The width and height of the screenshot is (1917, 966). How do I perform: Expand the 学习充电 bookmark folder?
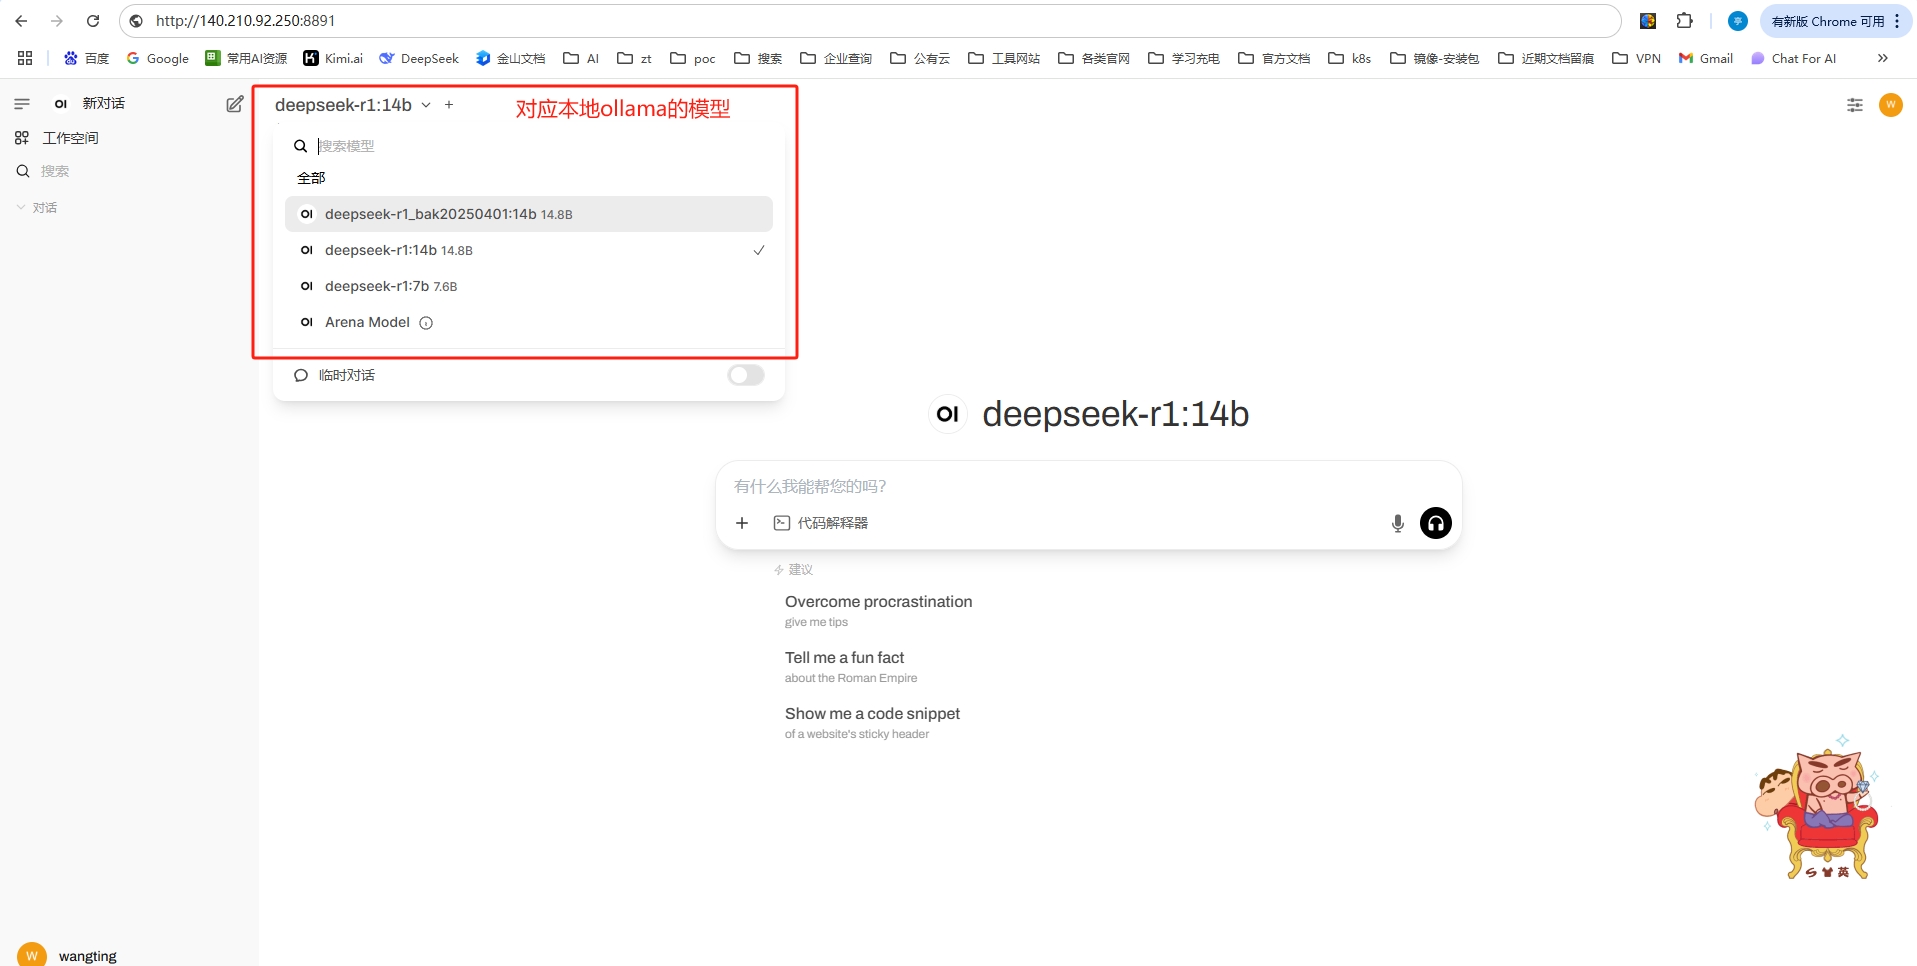point(1184,58)
